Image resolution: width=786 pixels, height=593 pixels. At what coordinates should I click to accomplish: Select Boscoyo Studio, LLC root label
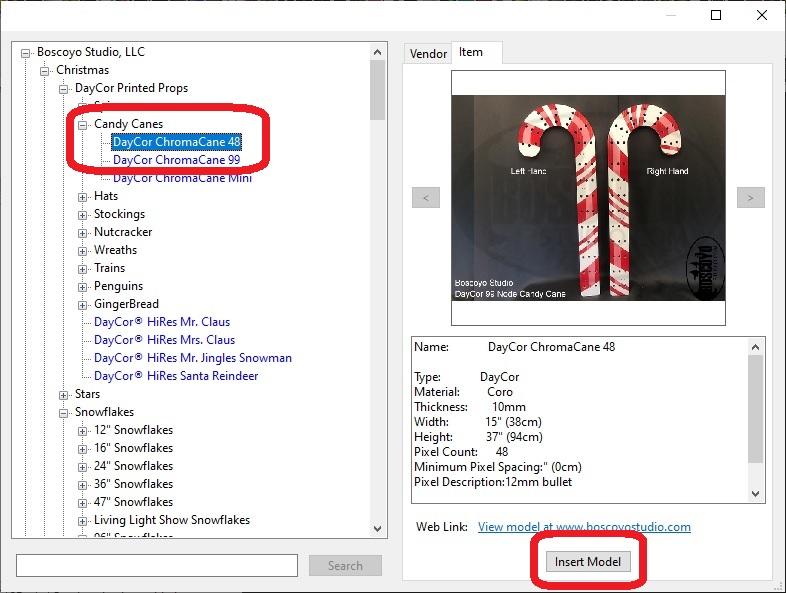tap(91, 52)
